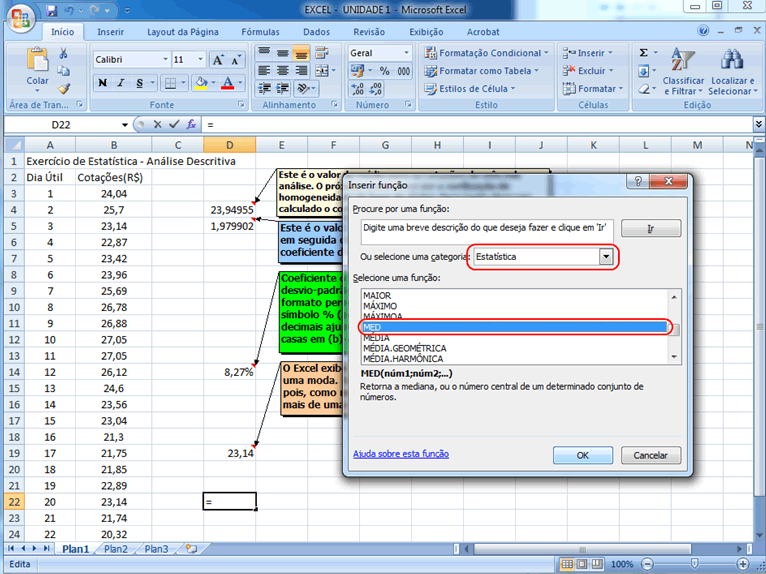
Task: Click the Office button logo
Action: [22, 17]
